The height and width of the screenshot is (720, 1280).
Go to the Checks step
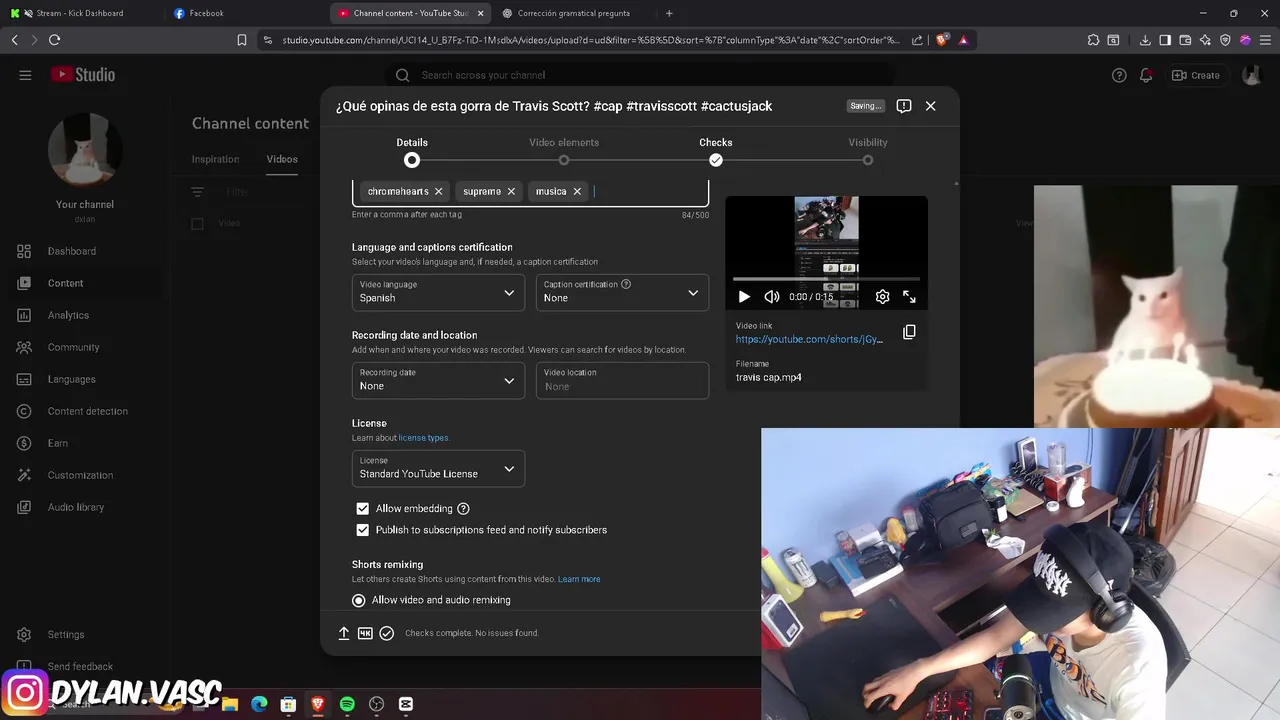pos(716,152)
